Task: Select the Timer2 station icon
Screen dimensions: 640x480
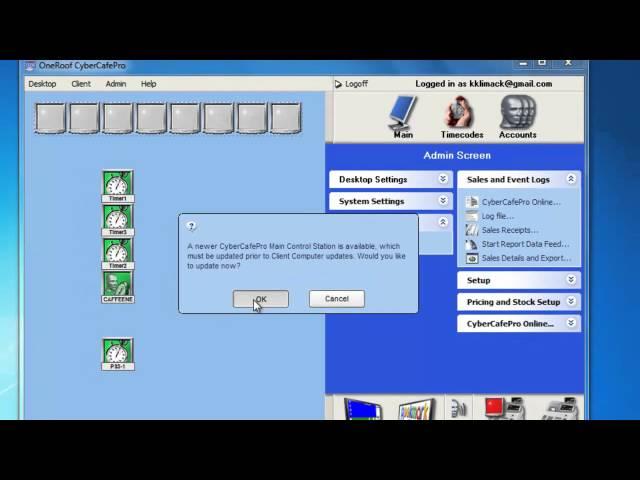Action: point(118,253)
